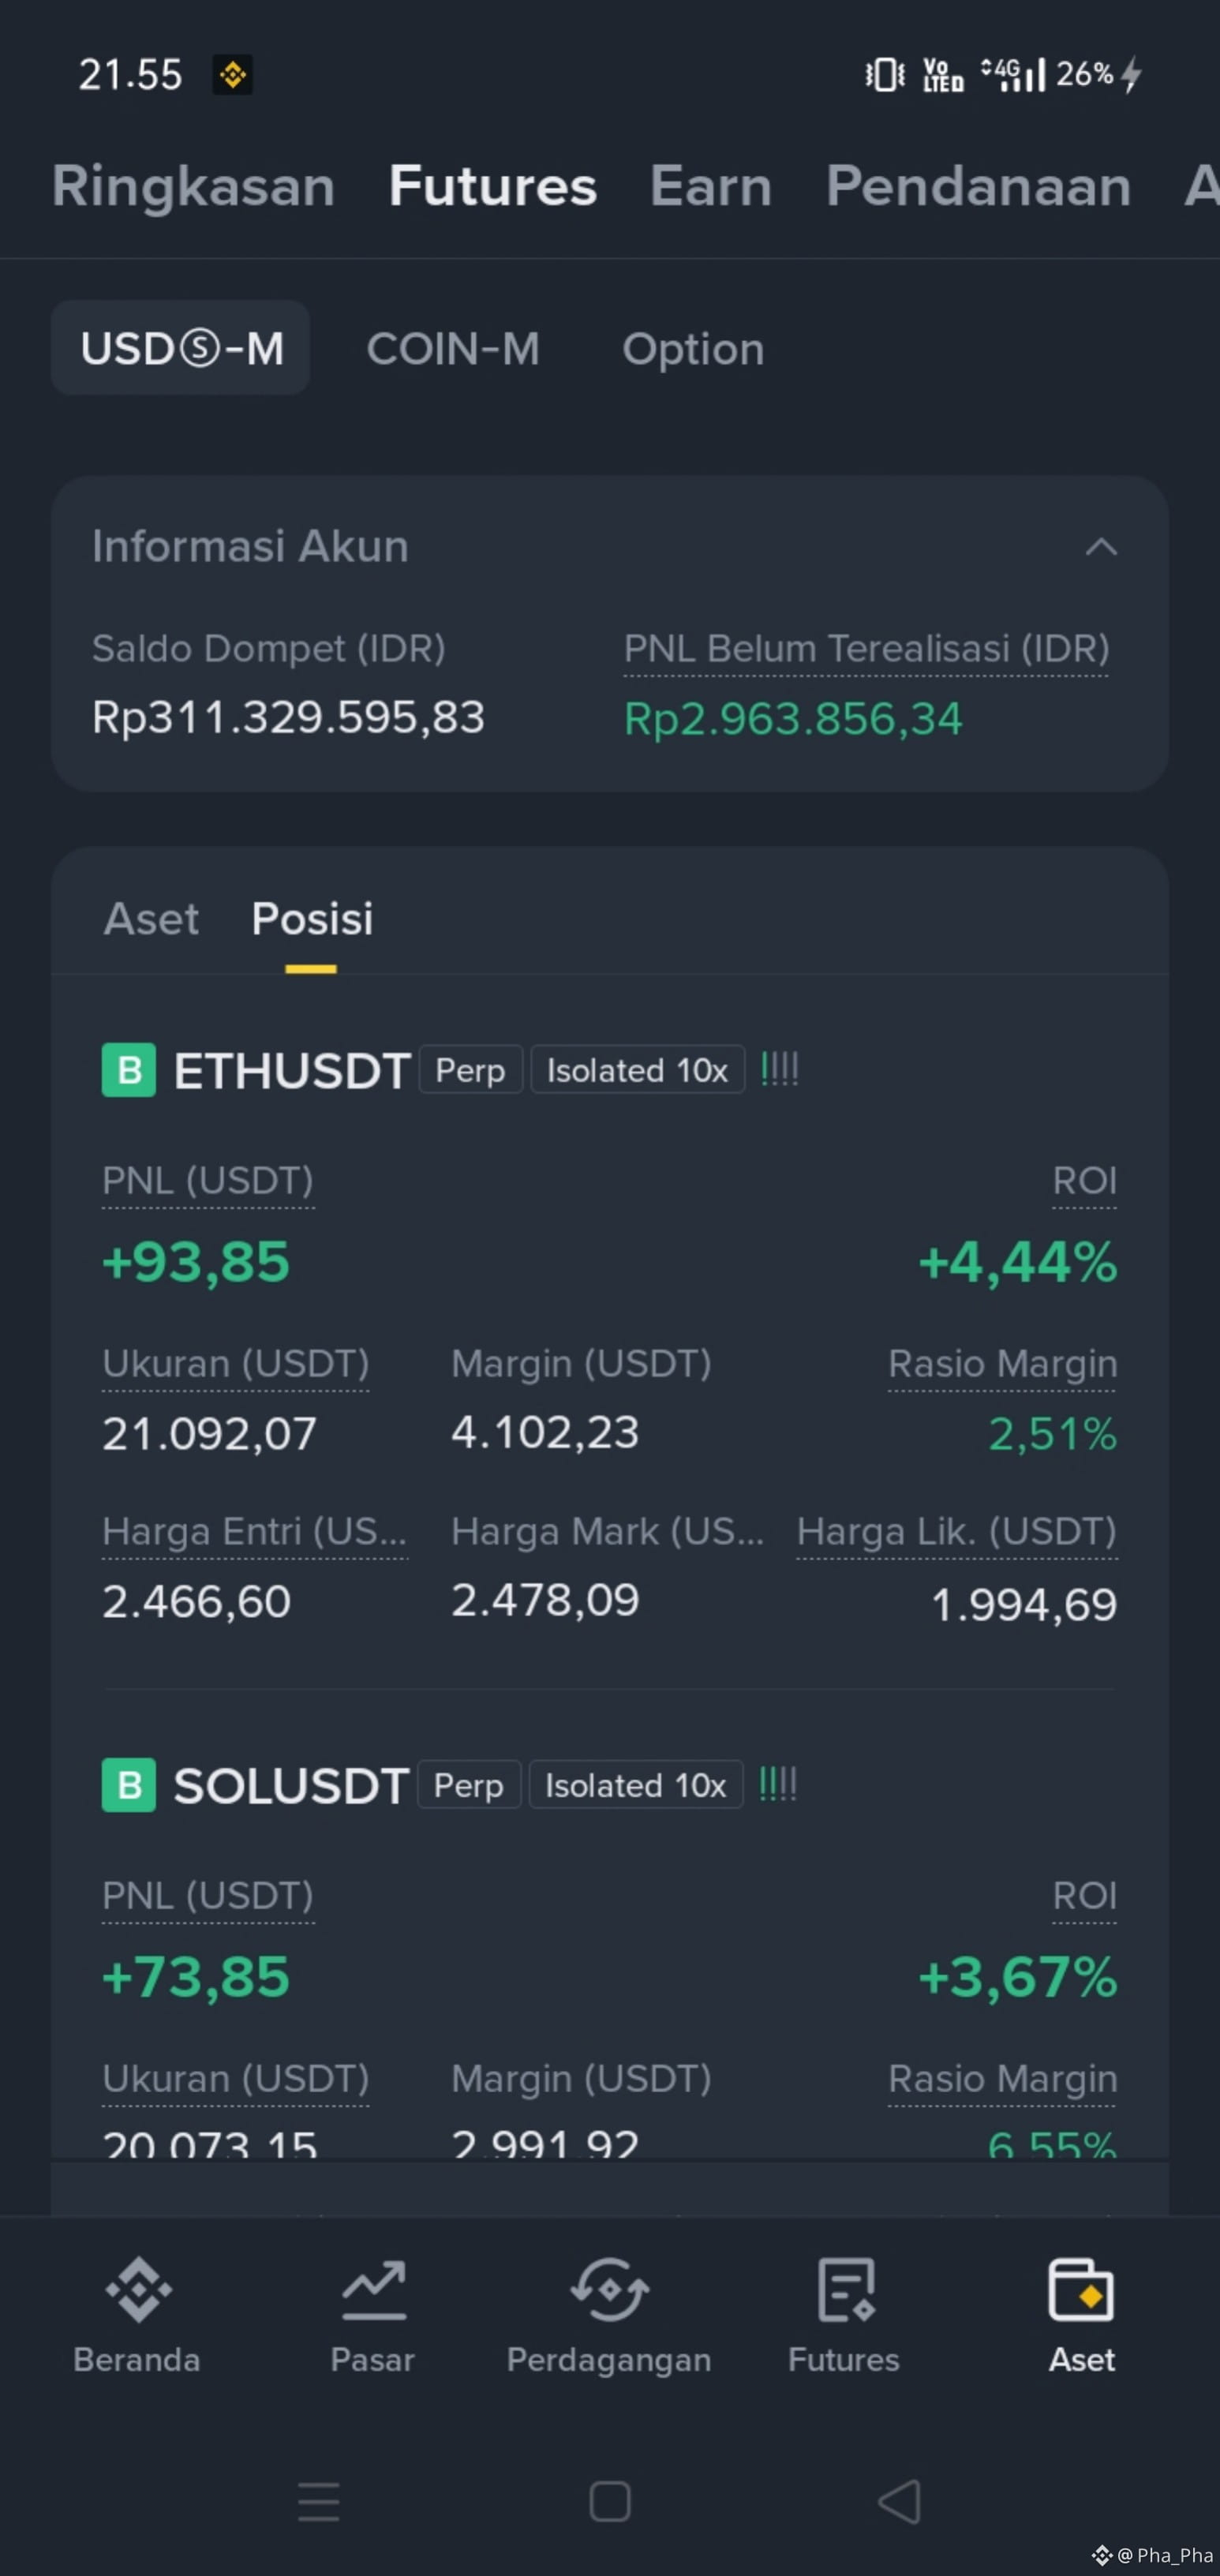Open the Pasar market chart icon
This screenshot has width=1220, height=2576.
[x=373, y=2290]
